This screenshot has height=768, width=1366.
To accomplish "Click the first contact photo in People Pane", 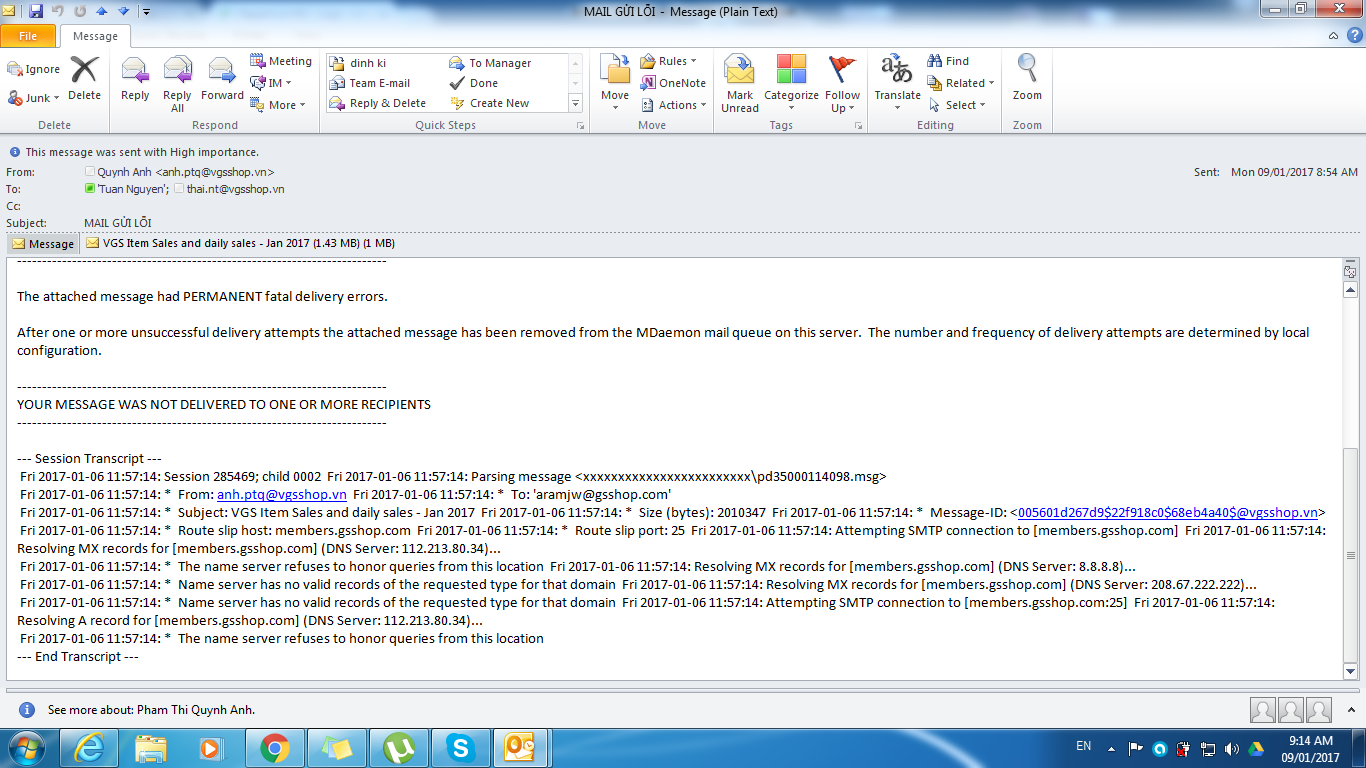I will 1263,709.
